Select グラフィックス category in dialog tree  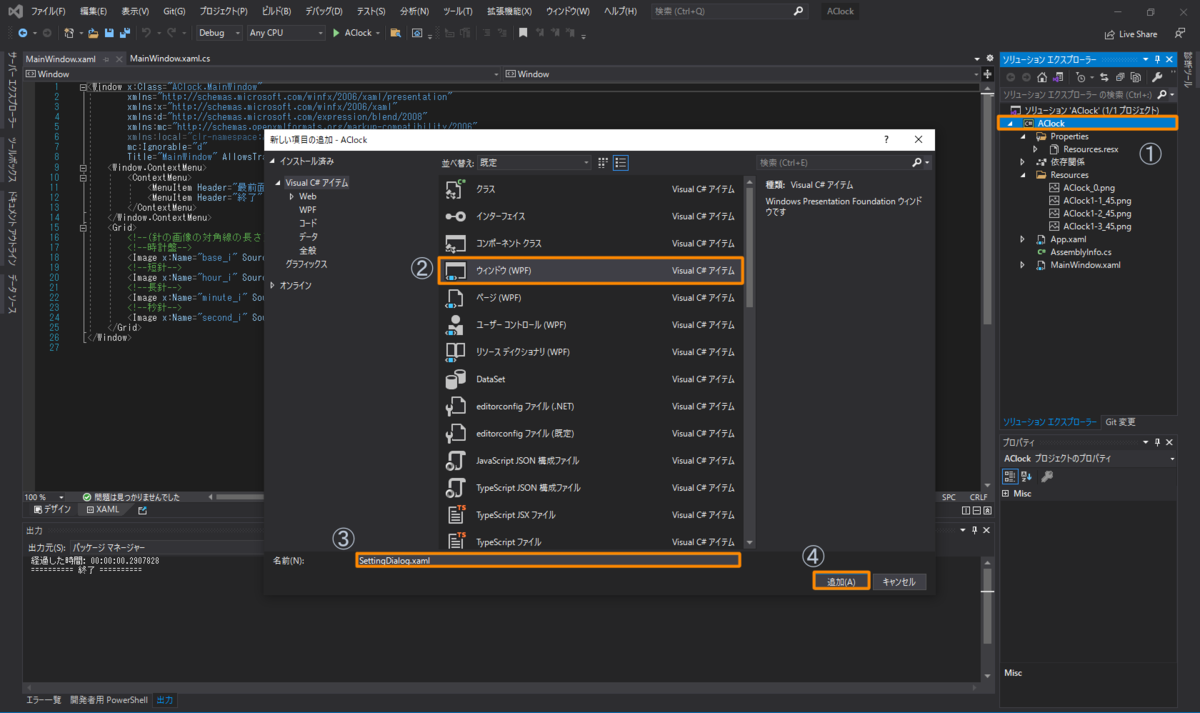[307, 264]
